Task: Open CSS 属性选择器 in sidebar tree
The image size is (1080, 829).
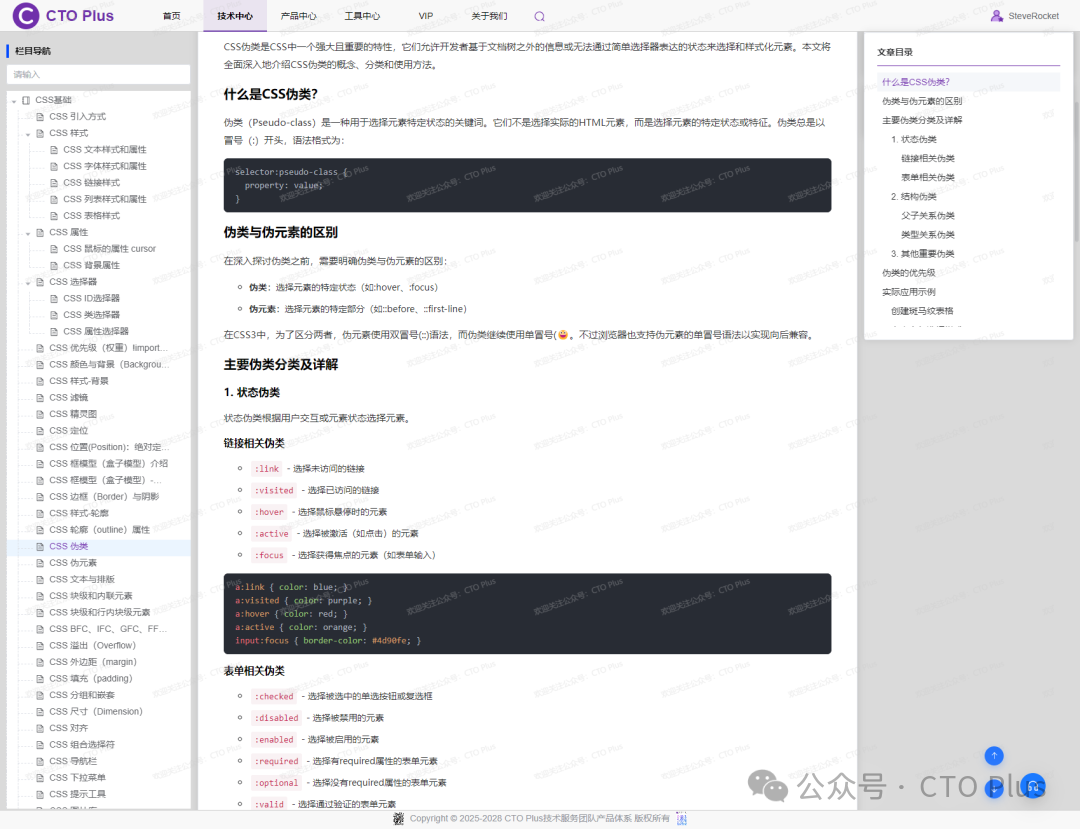Action: (x=96, y=332)
